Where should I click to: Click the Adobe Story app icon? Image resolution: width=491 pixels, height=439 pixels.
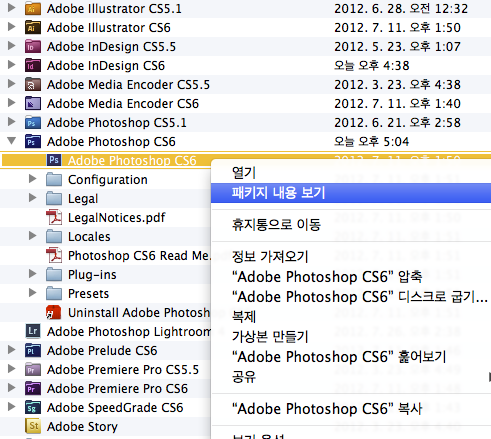33,426
